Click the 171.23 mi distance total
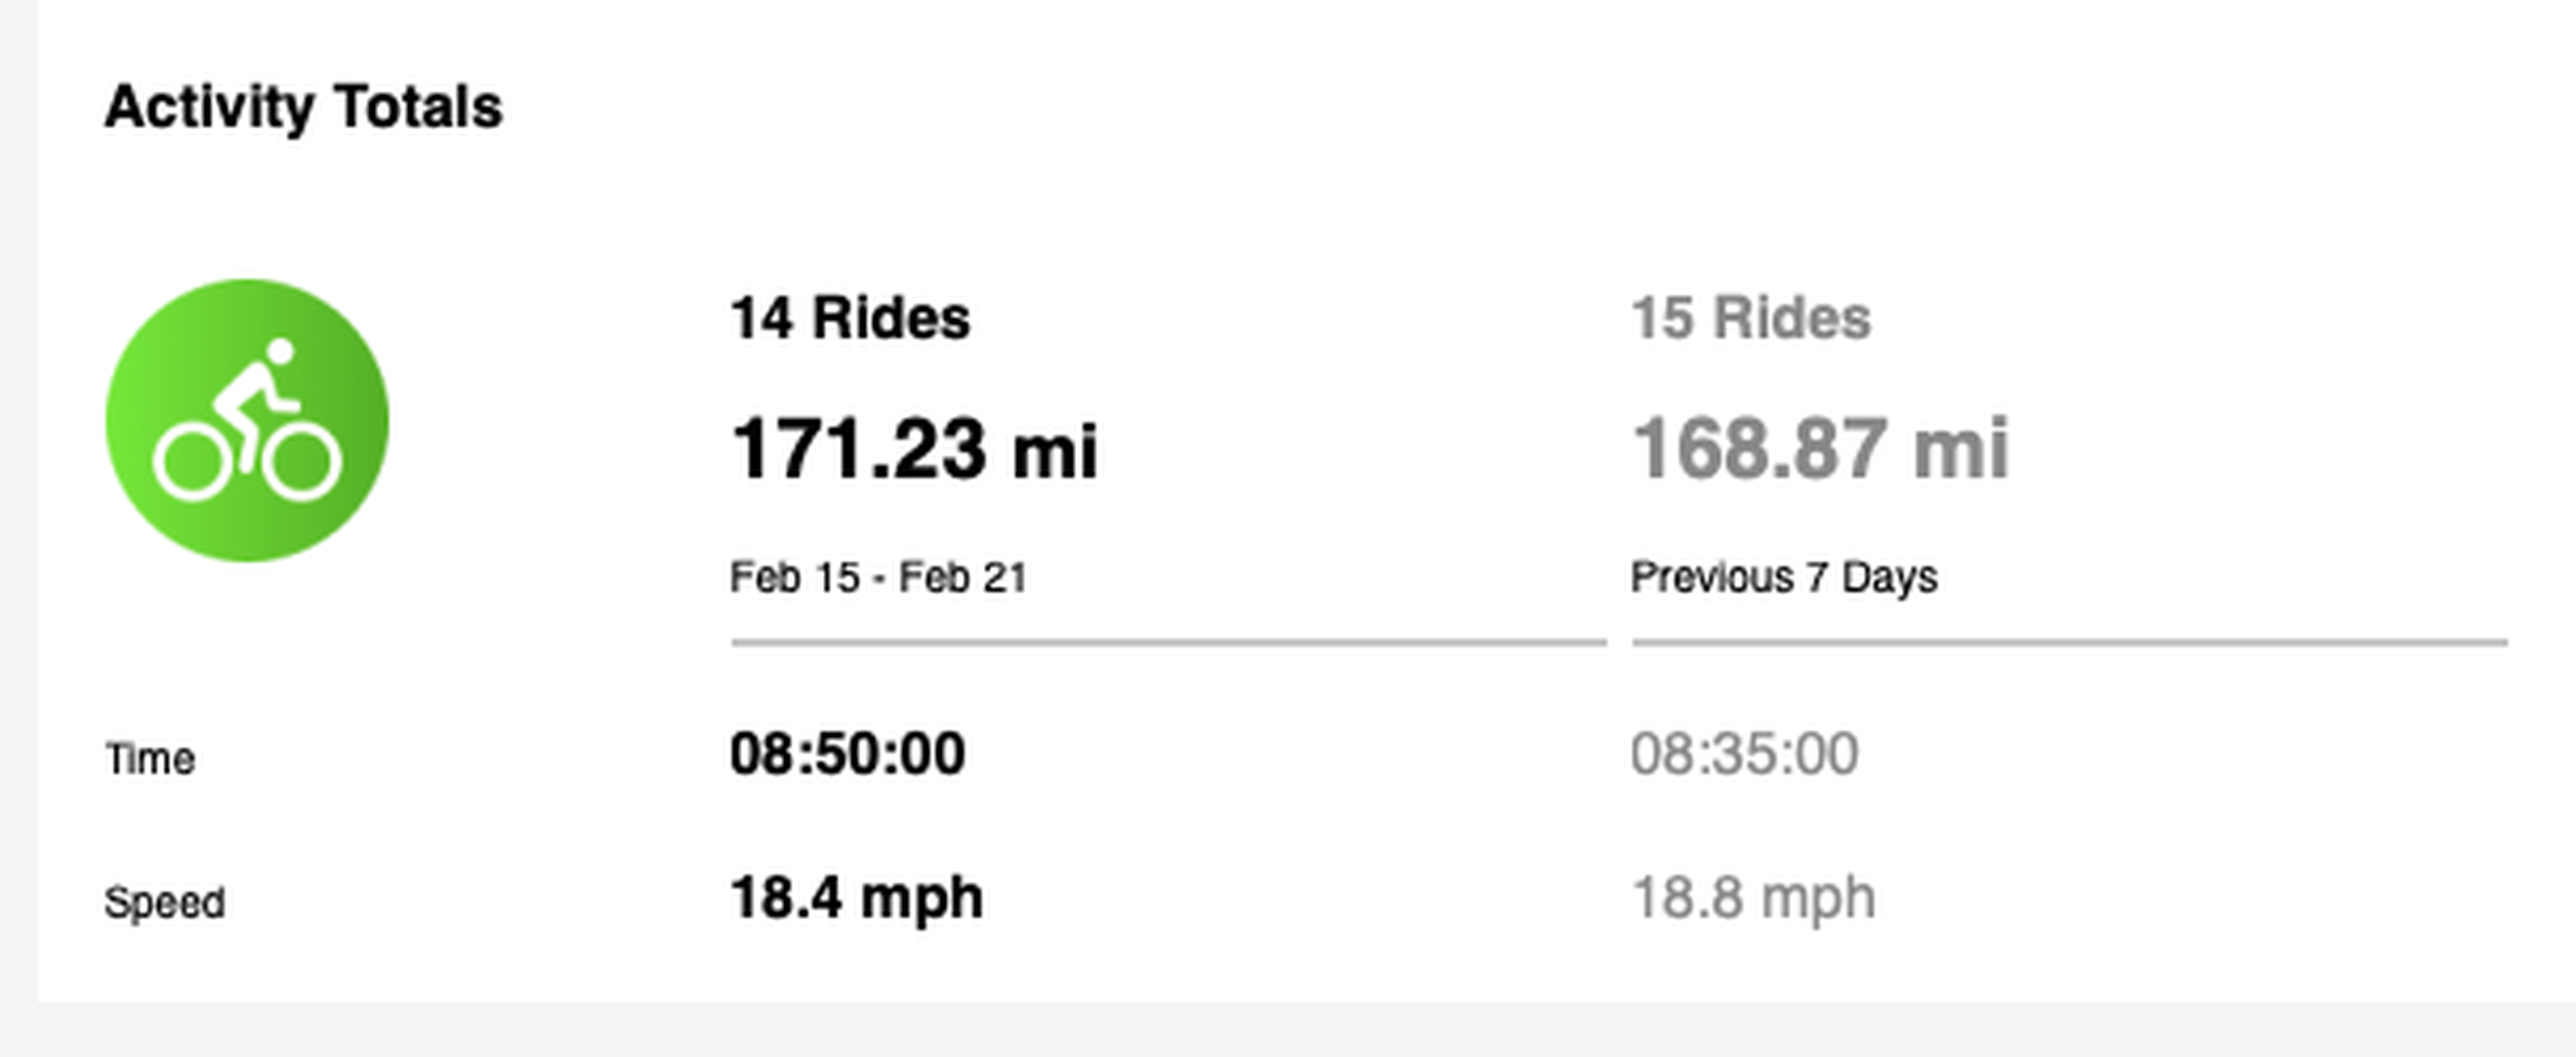 (x=915, y=449)
